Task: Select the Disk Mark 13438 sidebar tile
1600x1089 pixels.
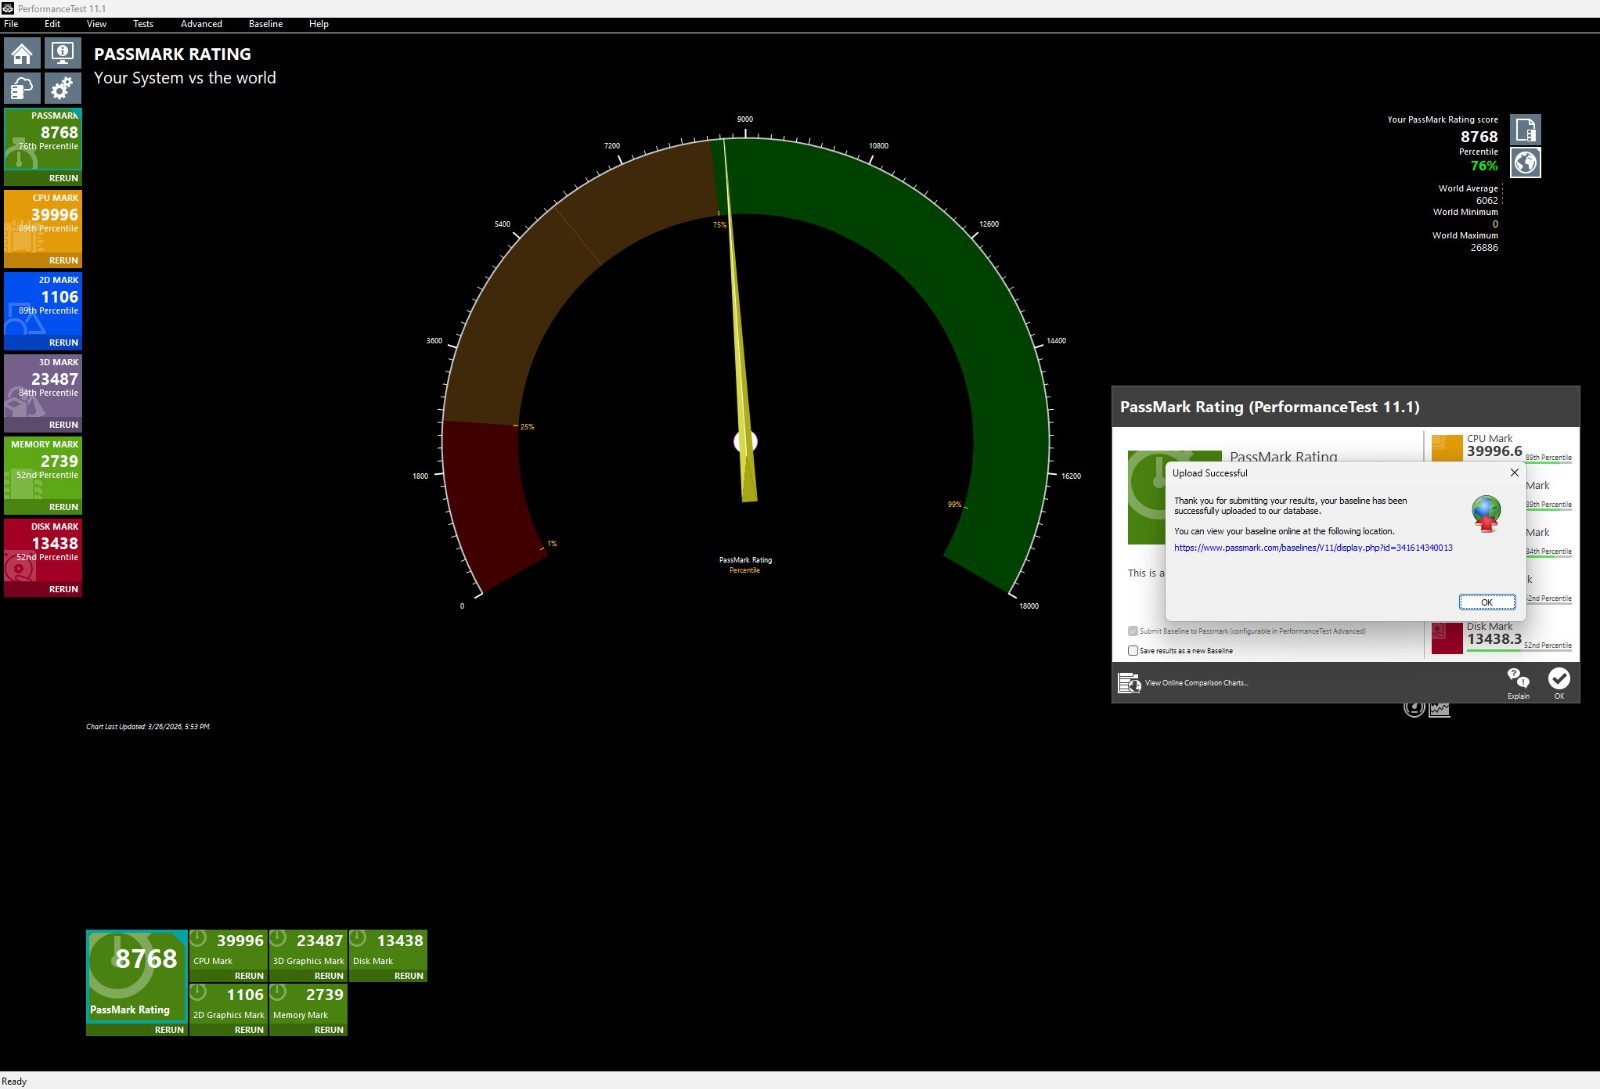Action: (x=43, y=557)
